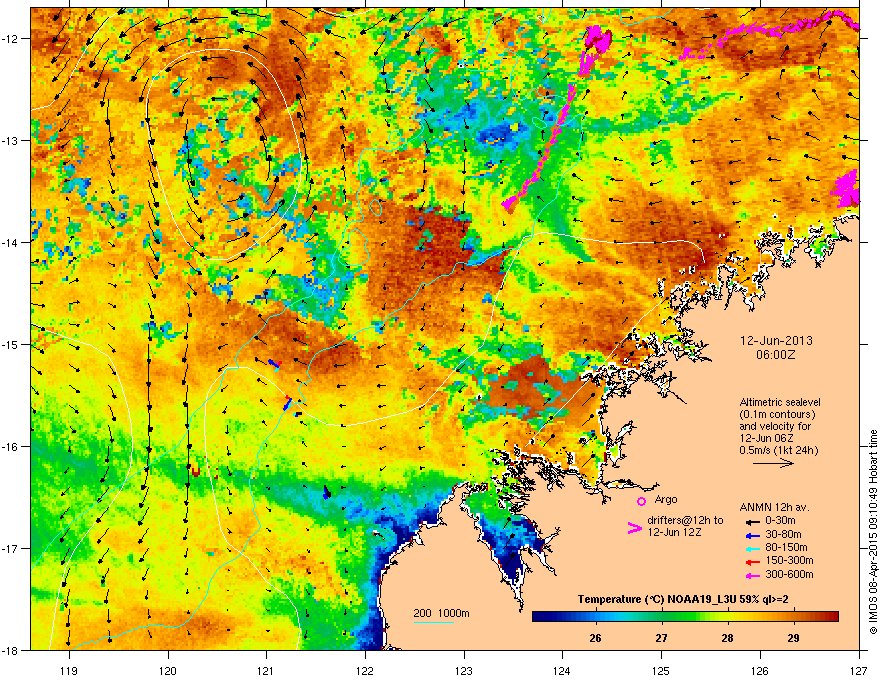Viewport: 880px width, 680px height.
Task: Click the cyan 80-150m ANMN arrow symbol
Action: pos(752,549)
